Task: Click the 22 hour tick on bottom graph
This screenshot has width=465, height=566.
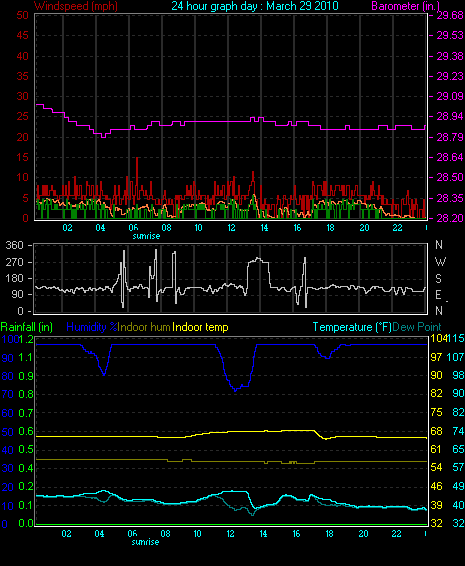Action: tap(396, 534)
